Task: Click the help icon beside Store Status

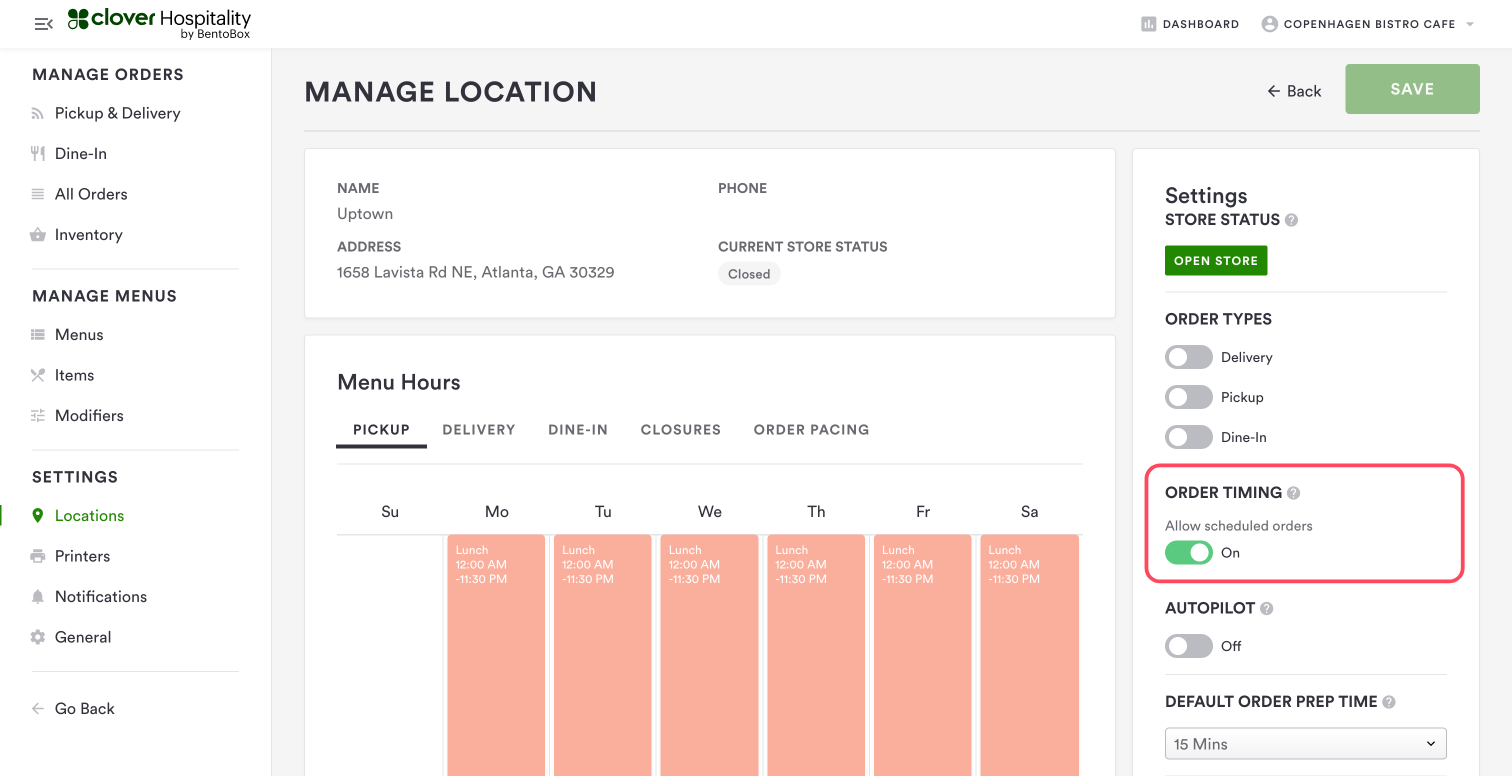Action: (1291, 220)
